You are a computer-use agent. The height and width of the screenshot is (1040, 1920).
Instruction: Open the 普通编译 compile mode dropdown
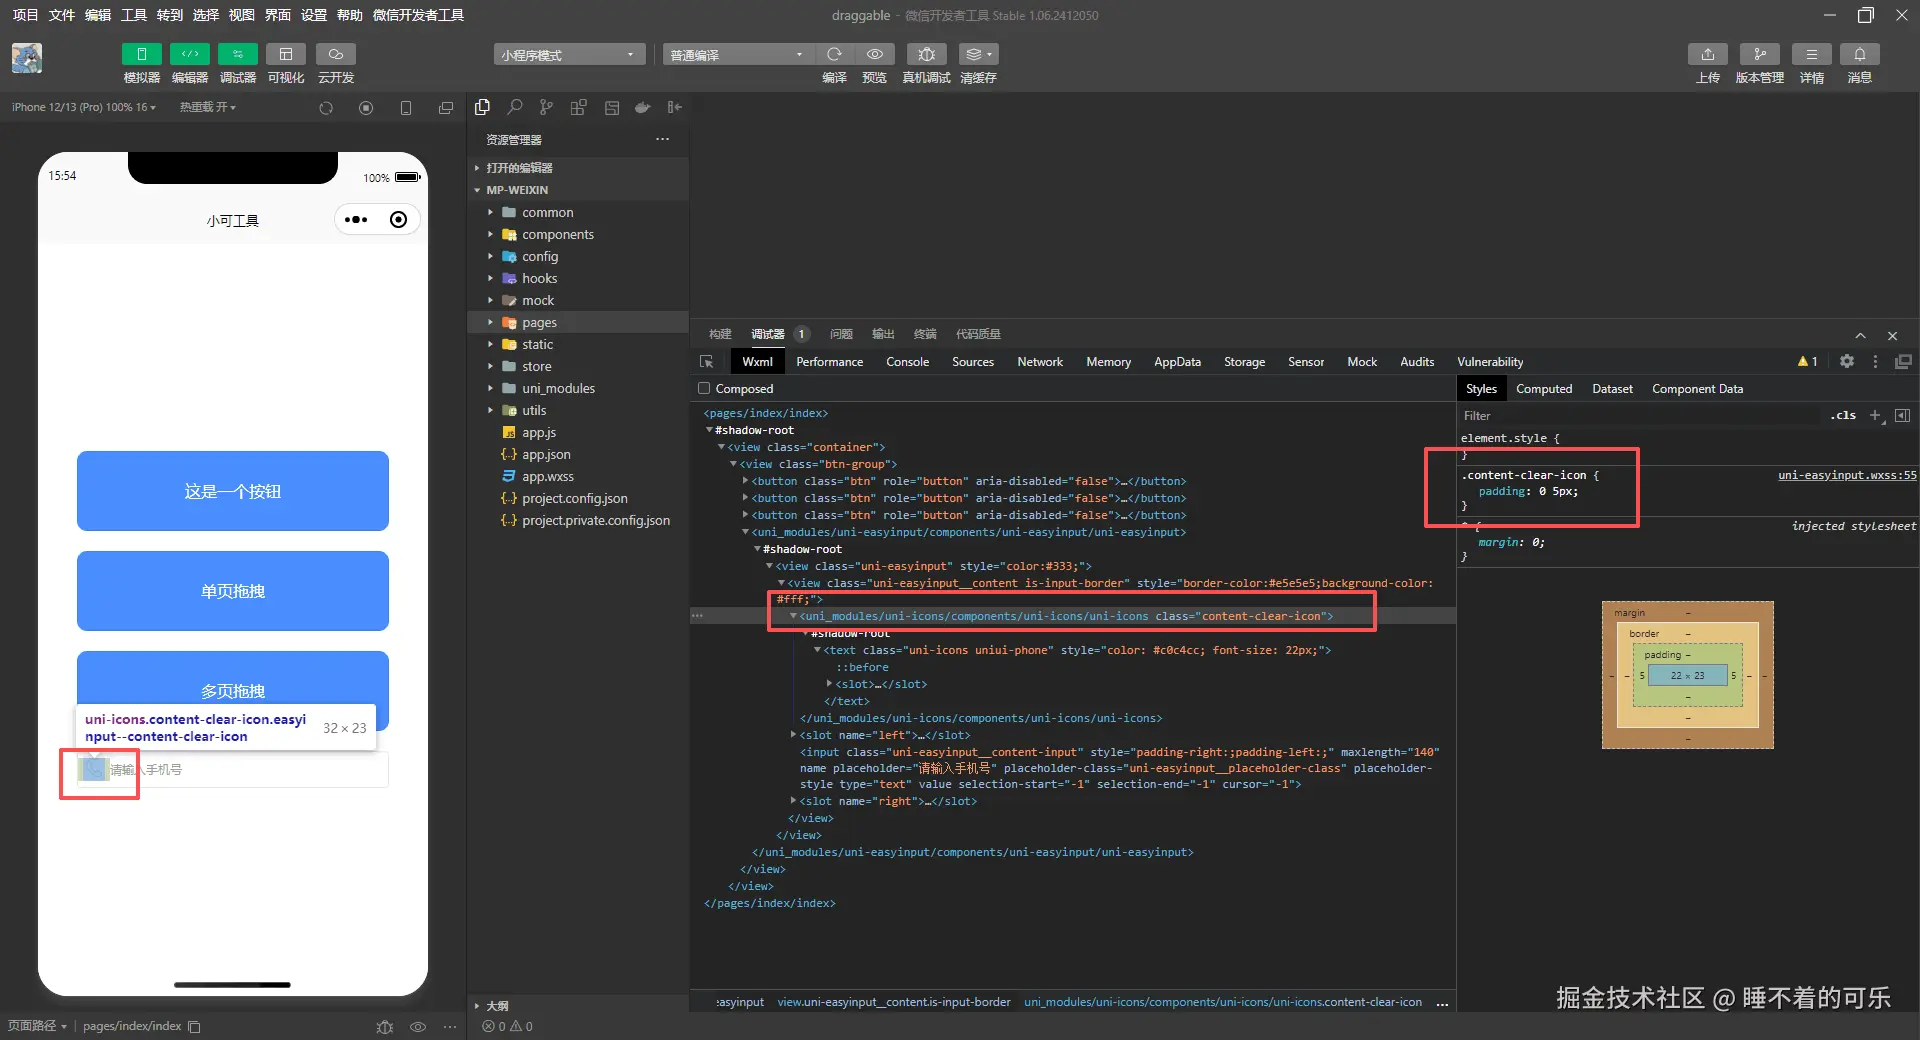(x=736, y=55)
